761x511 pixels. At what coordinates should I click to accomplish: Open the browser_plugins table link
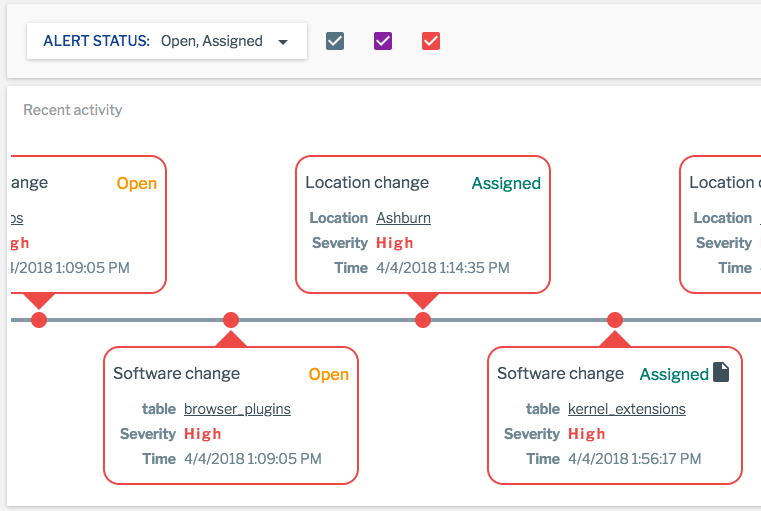click(x=237, y=409)
